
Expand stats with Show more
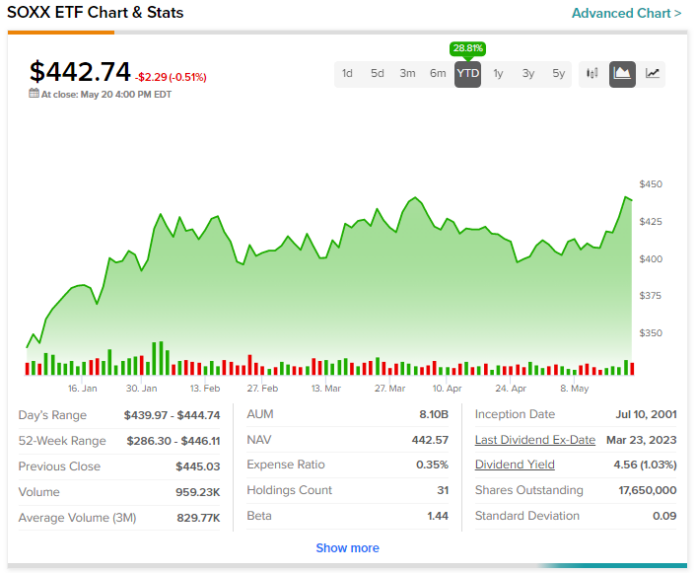(x=347, y=548)
